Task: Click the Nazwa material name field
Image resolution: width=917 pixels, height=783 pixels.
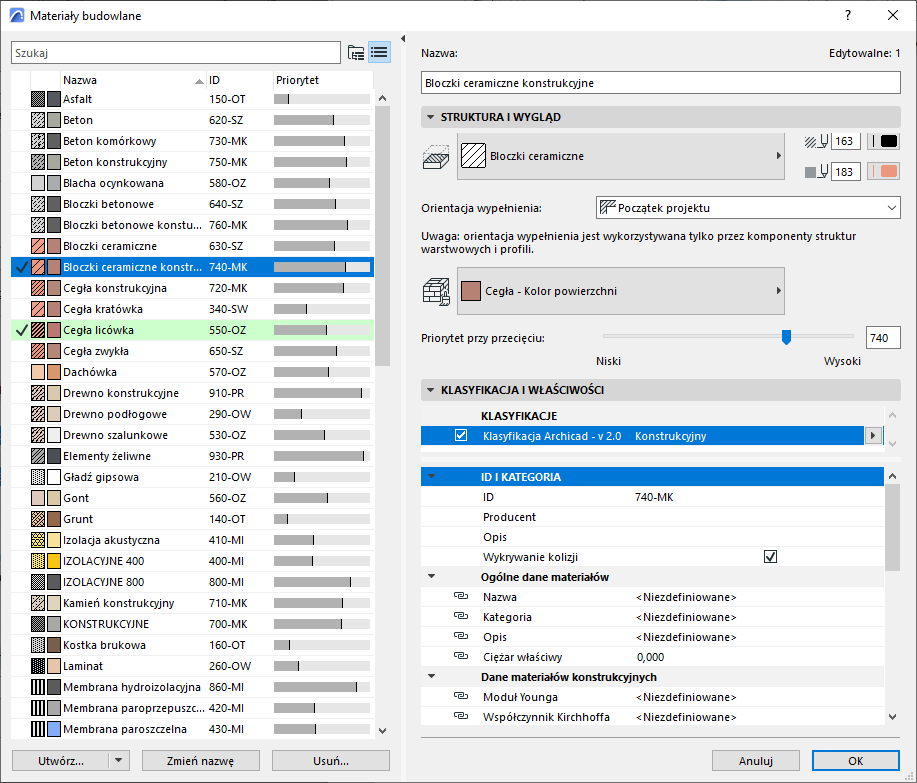Action: [x=660, y=83]
